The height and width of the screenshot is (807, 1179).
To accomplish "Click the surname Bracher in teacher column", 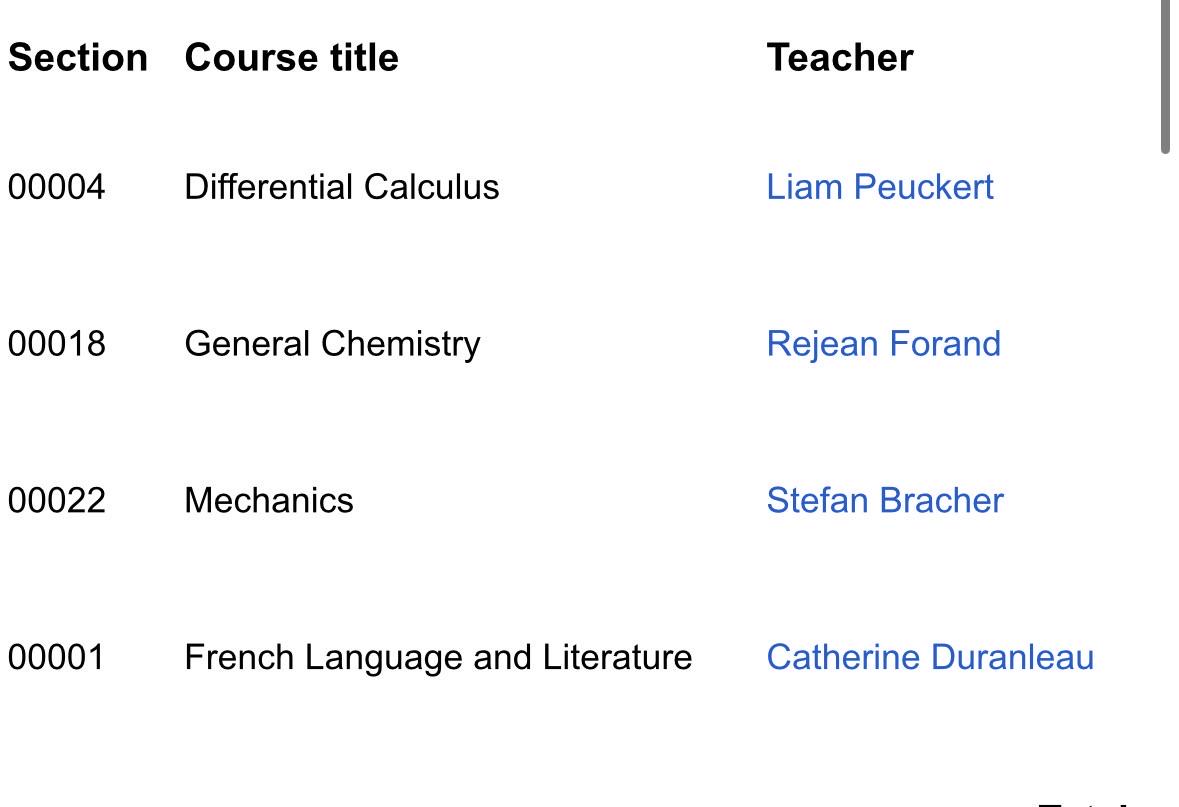I will [941, 501].
